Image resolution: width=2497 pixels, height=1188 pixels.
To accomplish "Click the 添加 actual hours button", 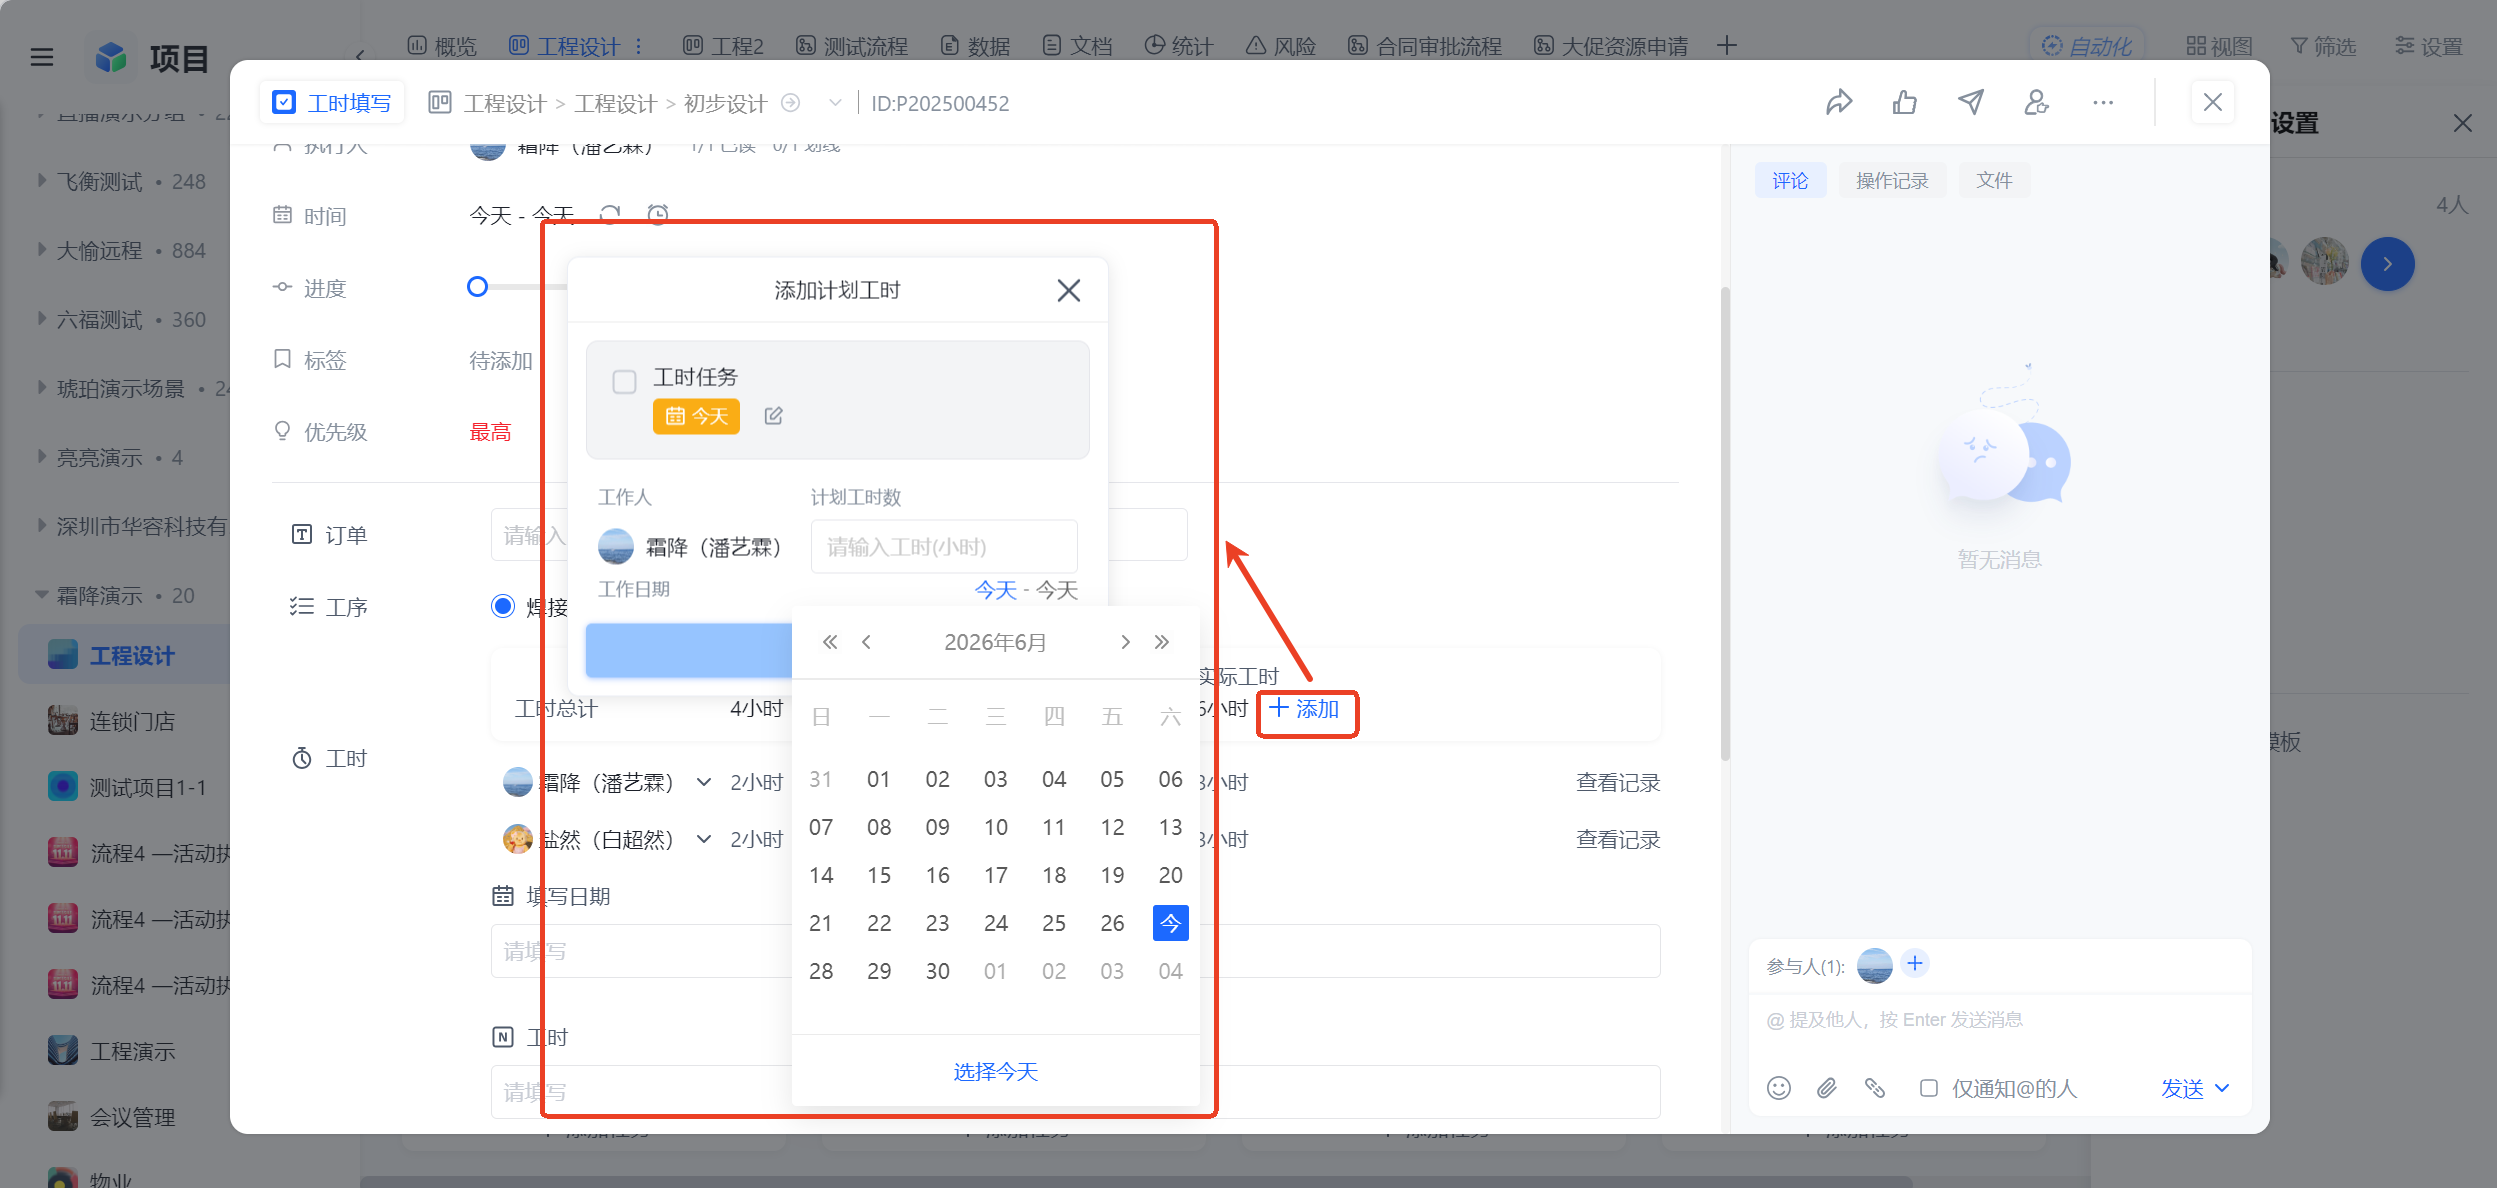I will (1305, 709).
